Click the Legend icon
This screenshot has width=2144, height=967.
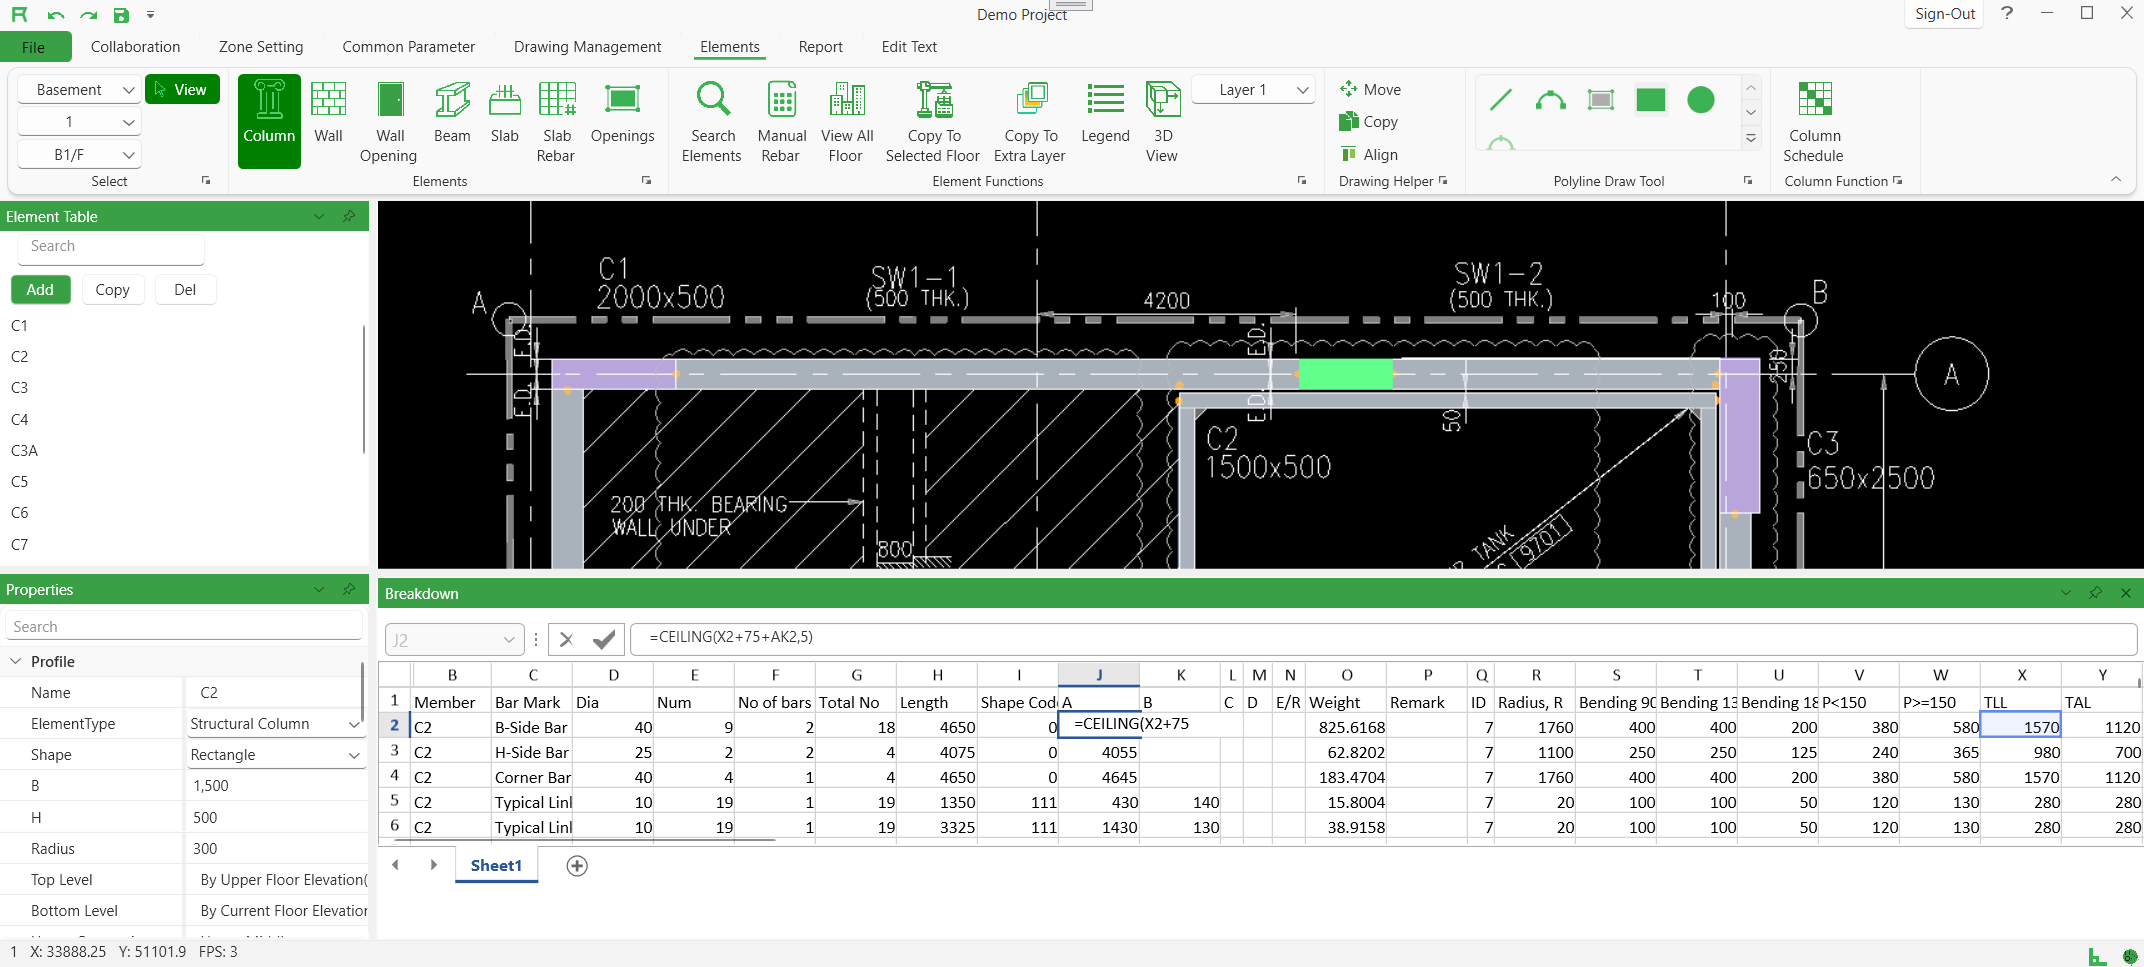[x=1105, y=100]
